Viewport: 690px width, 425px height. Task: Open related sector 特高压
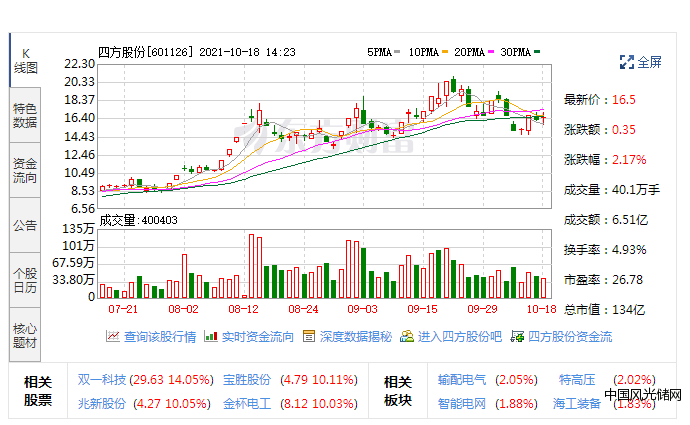(577, 380)
